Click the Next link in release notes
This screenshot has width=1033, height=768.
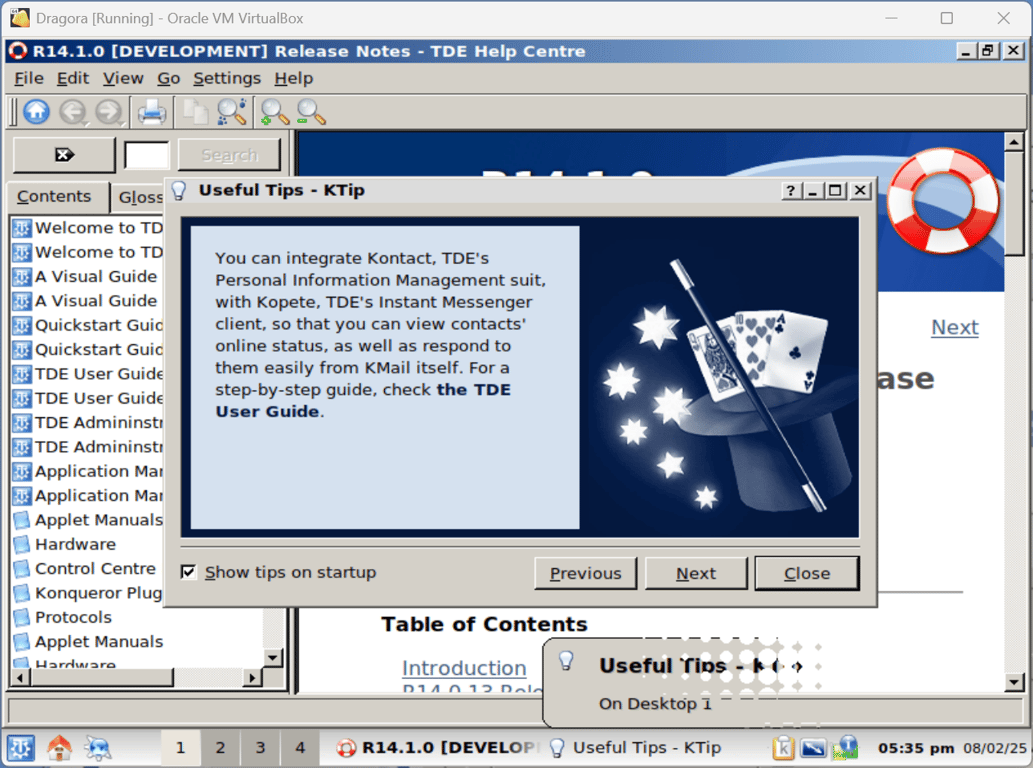click(x=955, y=327)
